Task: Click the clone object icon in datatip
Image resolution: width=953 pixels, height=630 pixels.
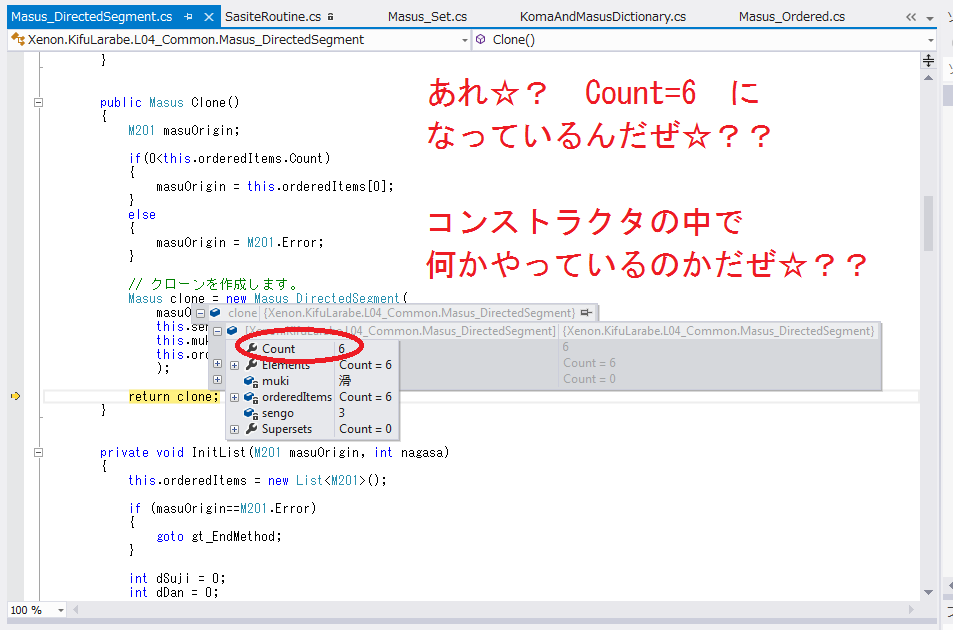Action: [x=215, y=313]
